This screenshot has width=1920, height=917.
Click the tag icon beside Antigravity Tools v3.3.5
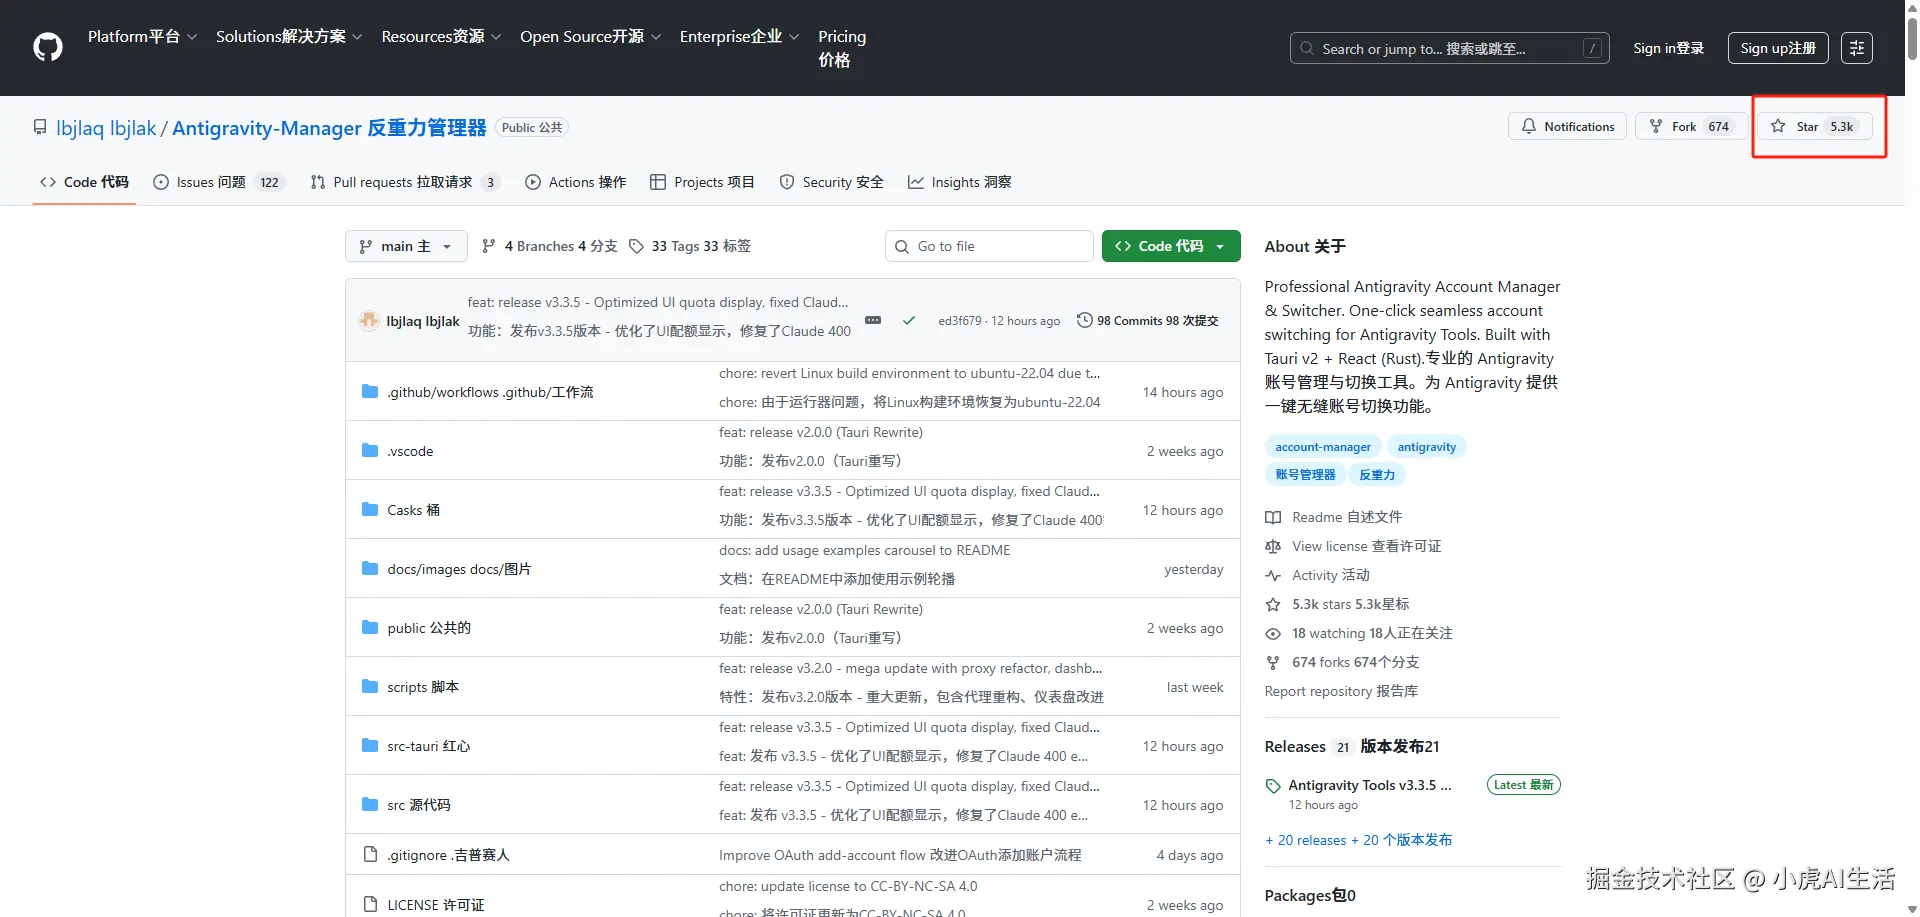(1273, 786)
